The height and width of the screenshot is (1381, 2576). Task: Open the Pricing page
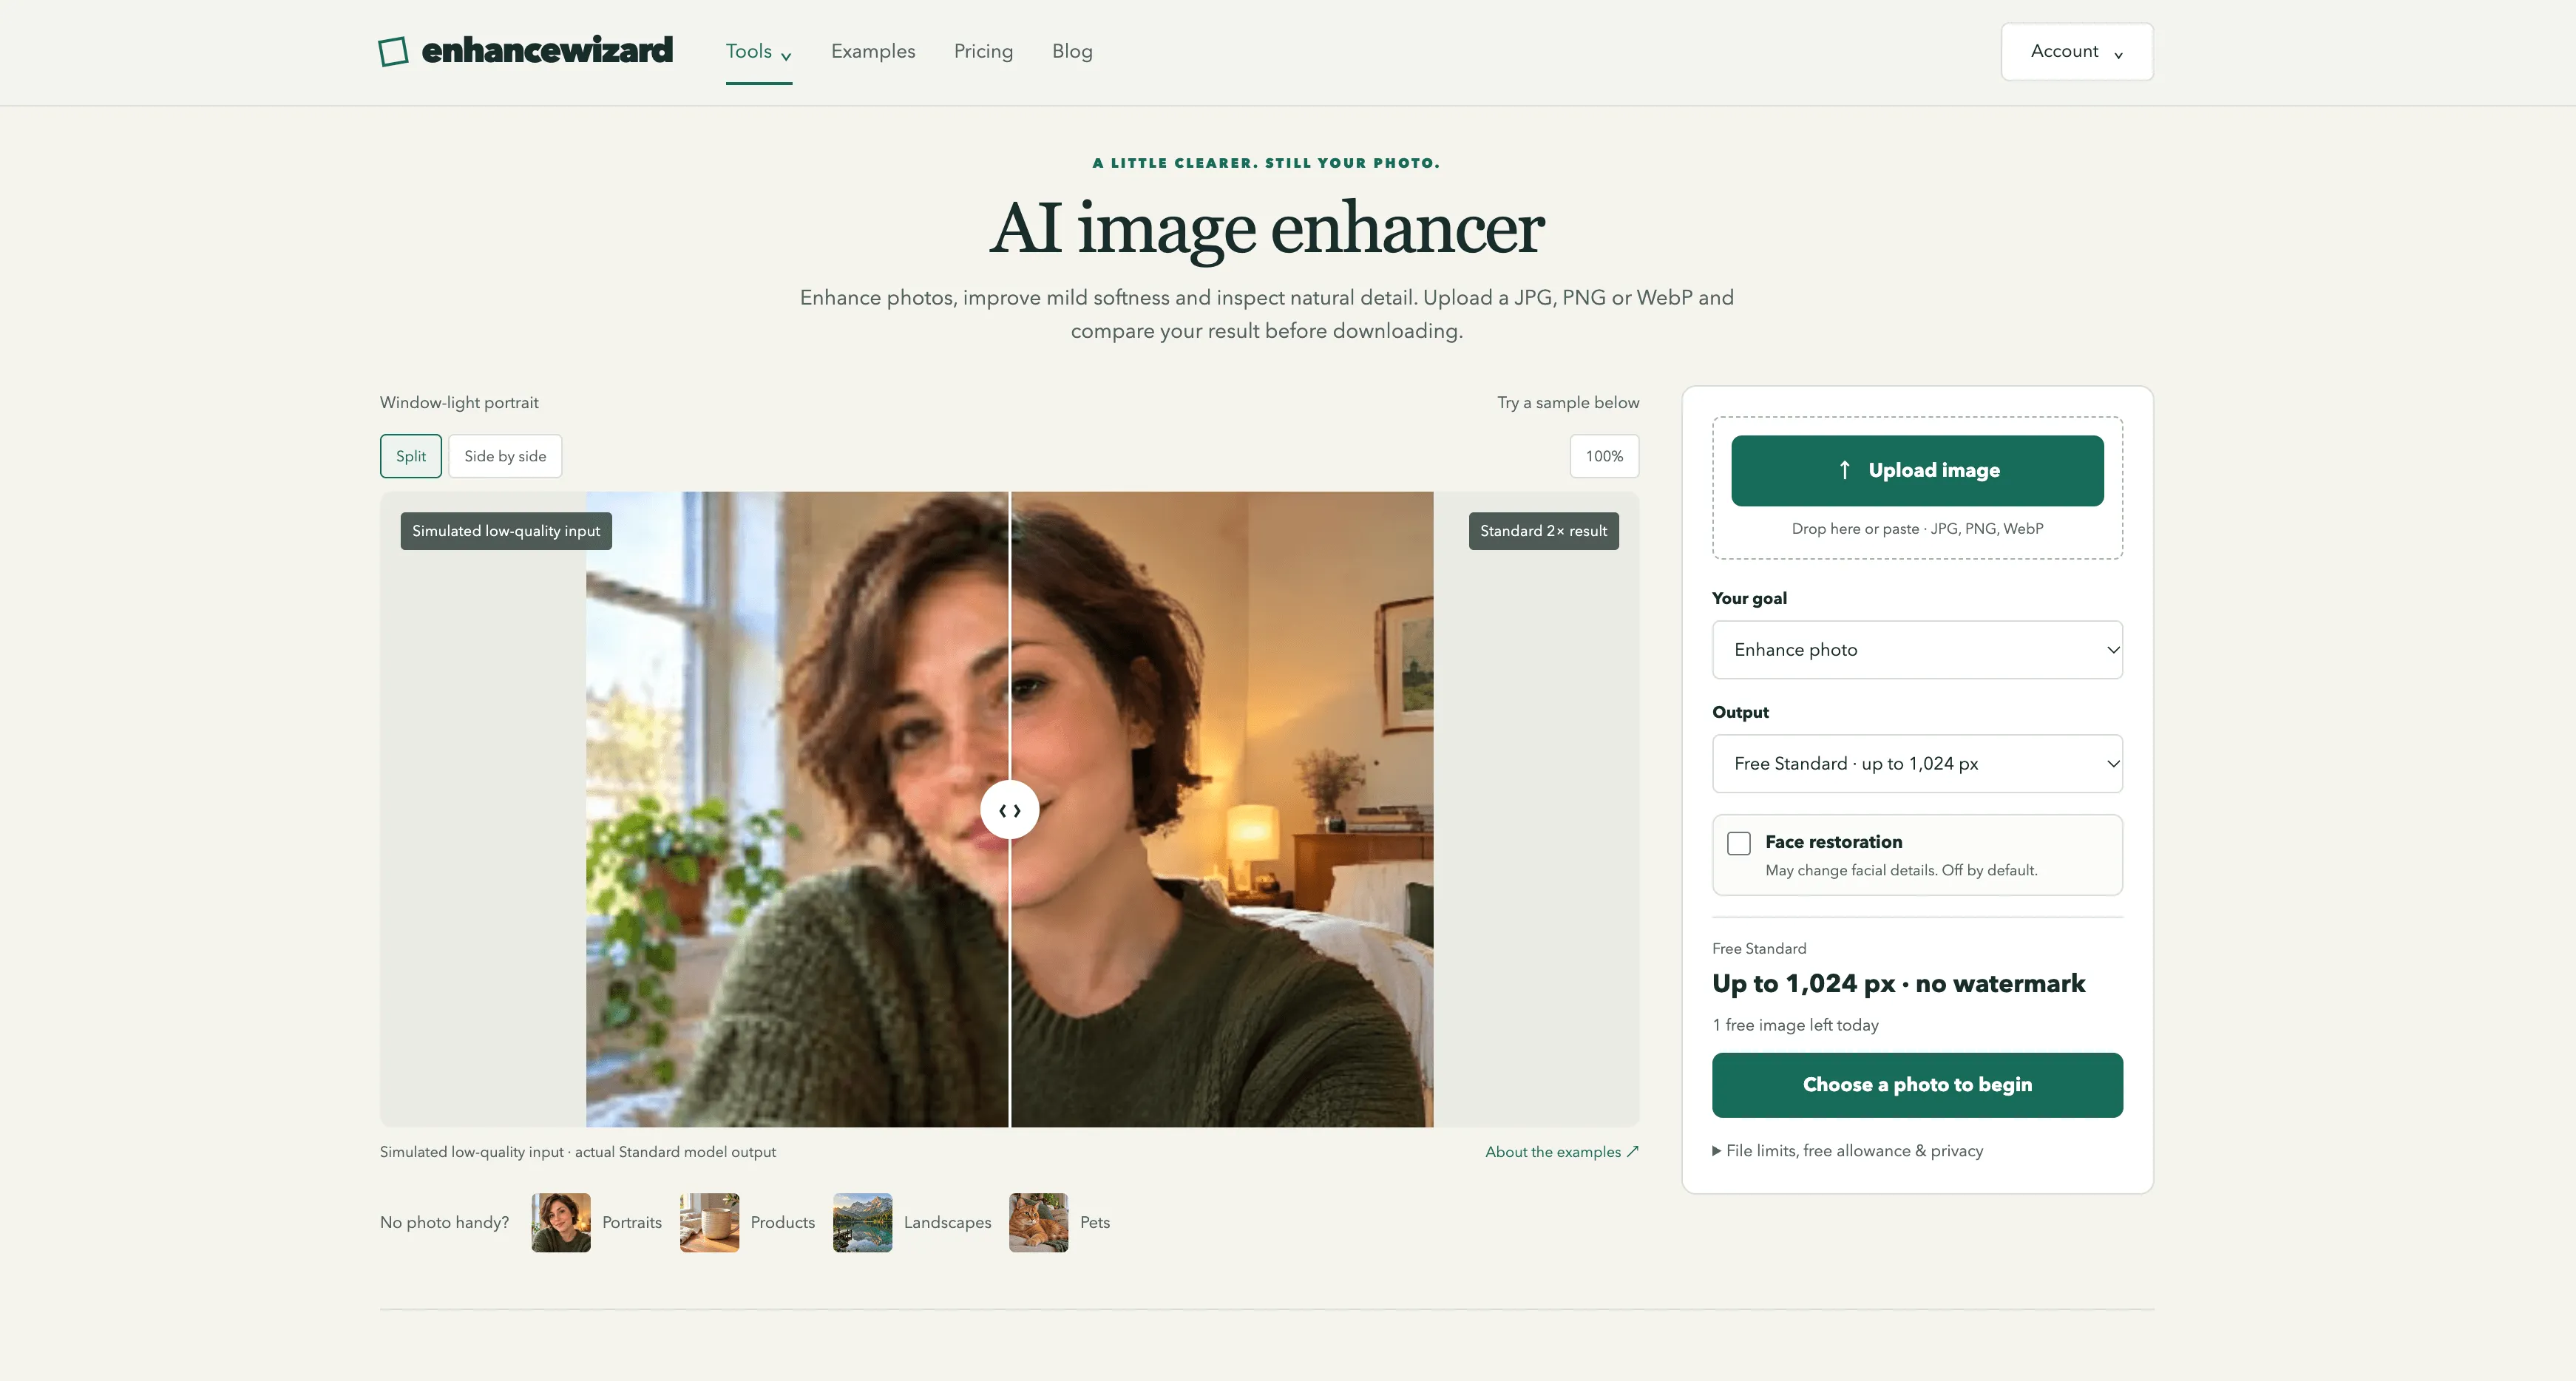[x=983, y=51]
